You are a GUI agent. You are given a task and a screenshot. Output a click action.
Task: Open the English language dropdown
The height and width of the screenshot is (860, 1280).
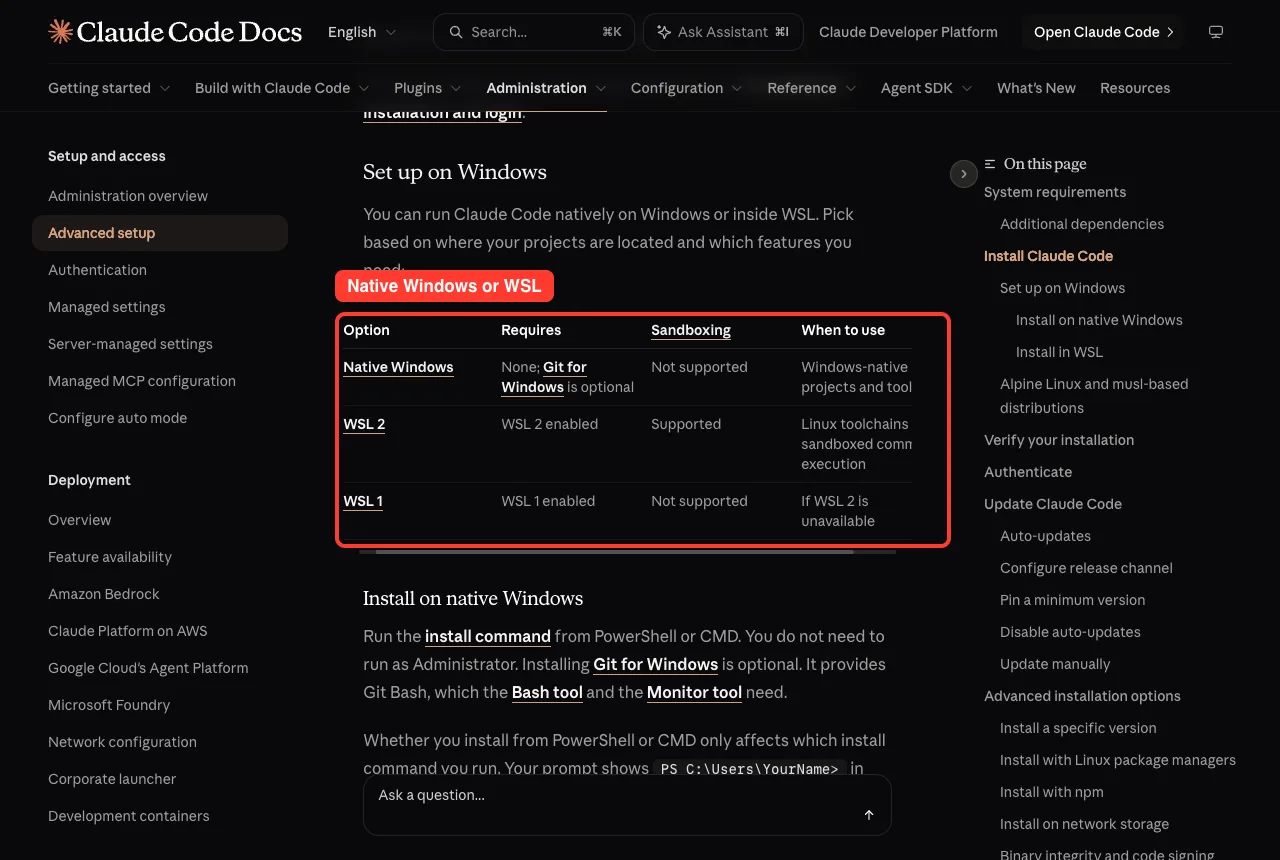pyautogui.click(x=362, y=32)
